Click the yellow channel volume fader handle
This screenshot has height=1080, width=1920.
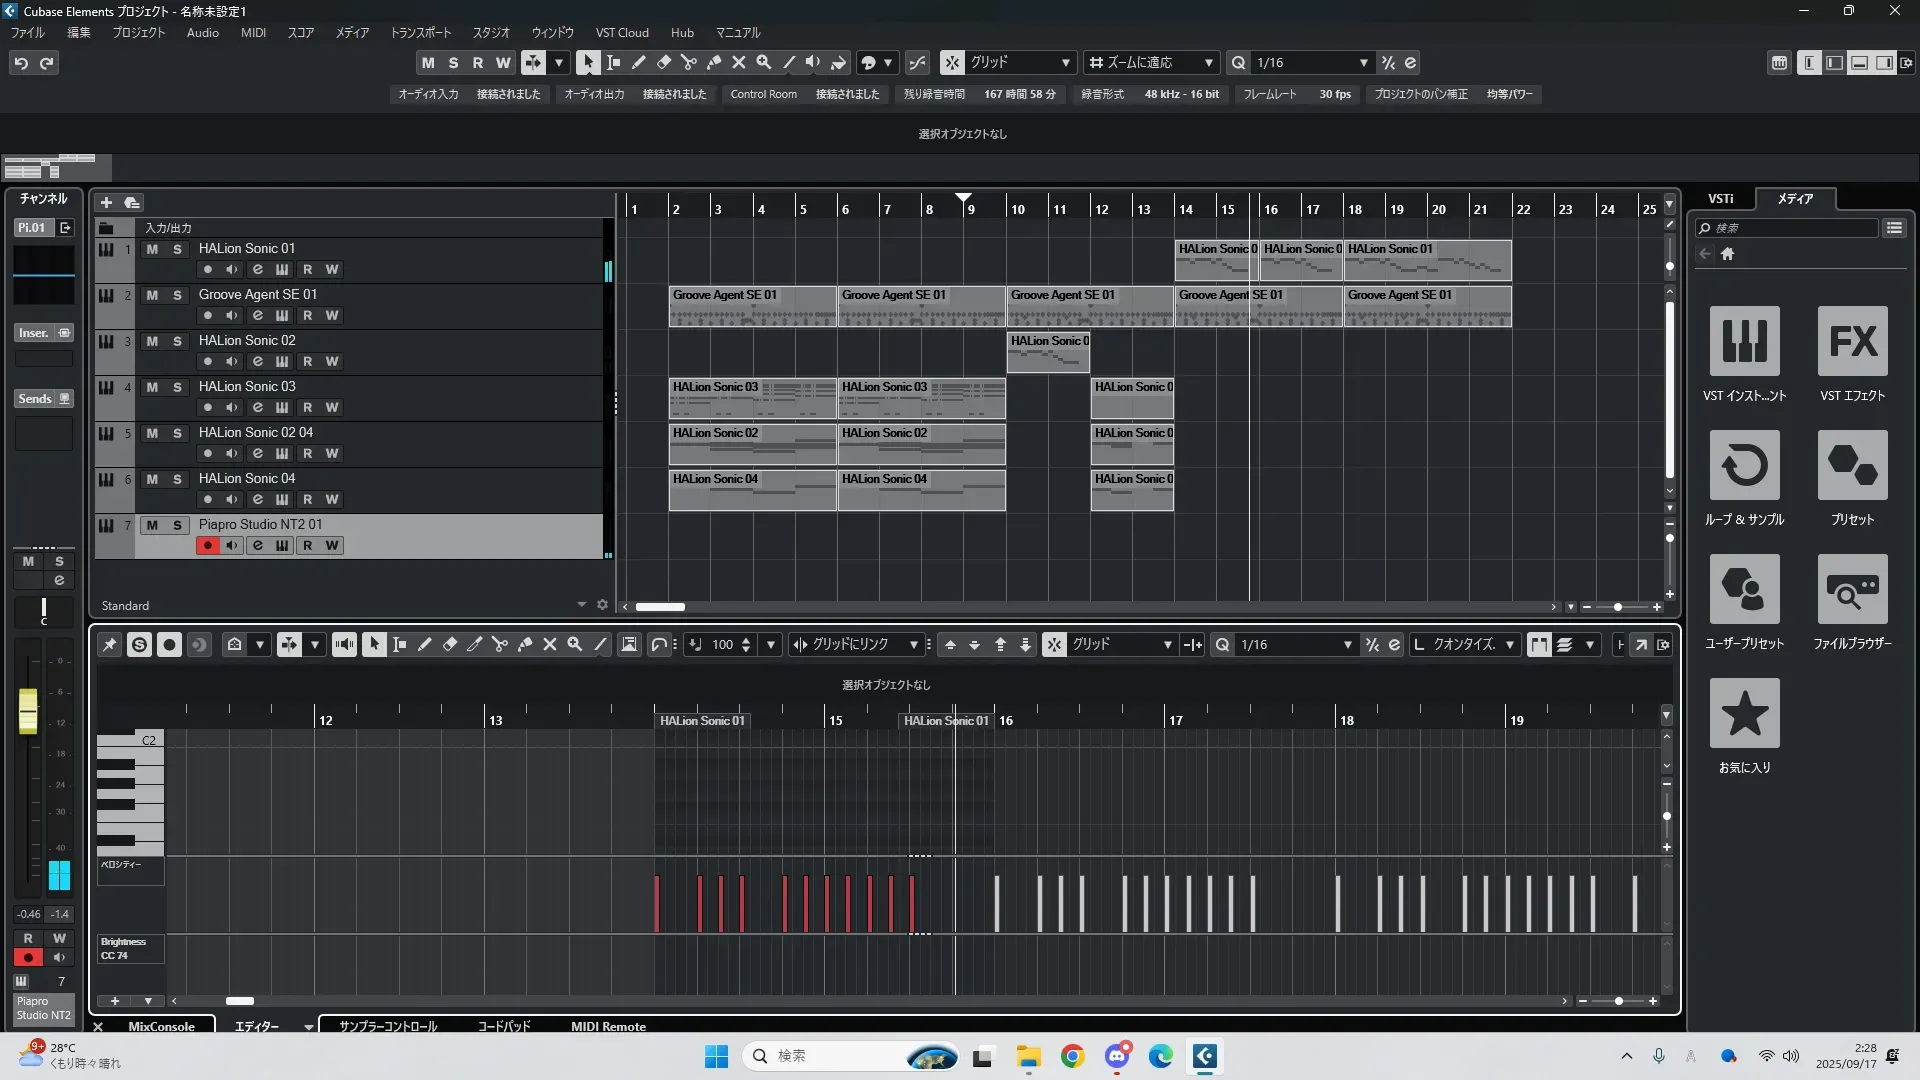pos(28,711)
